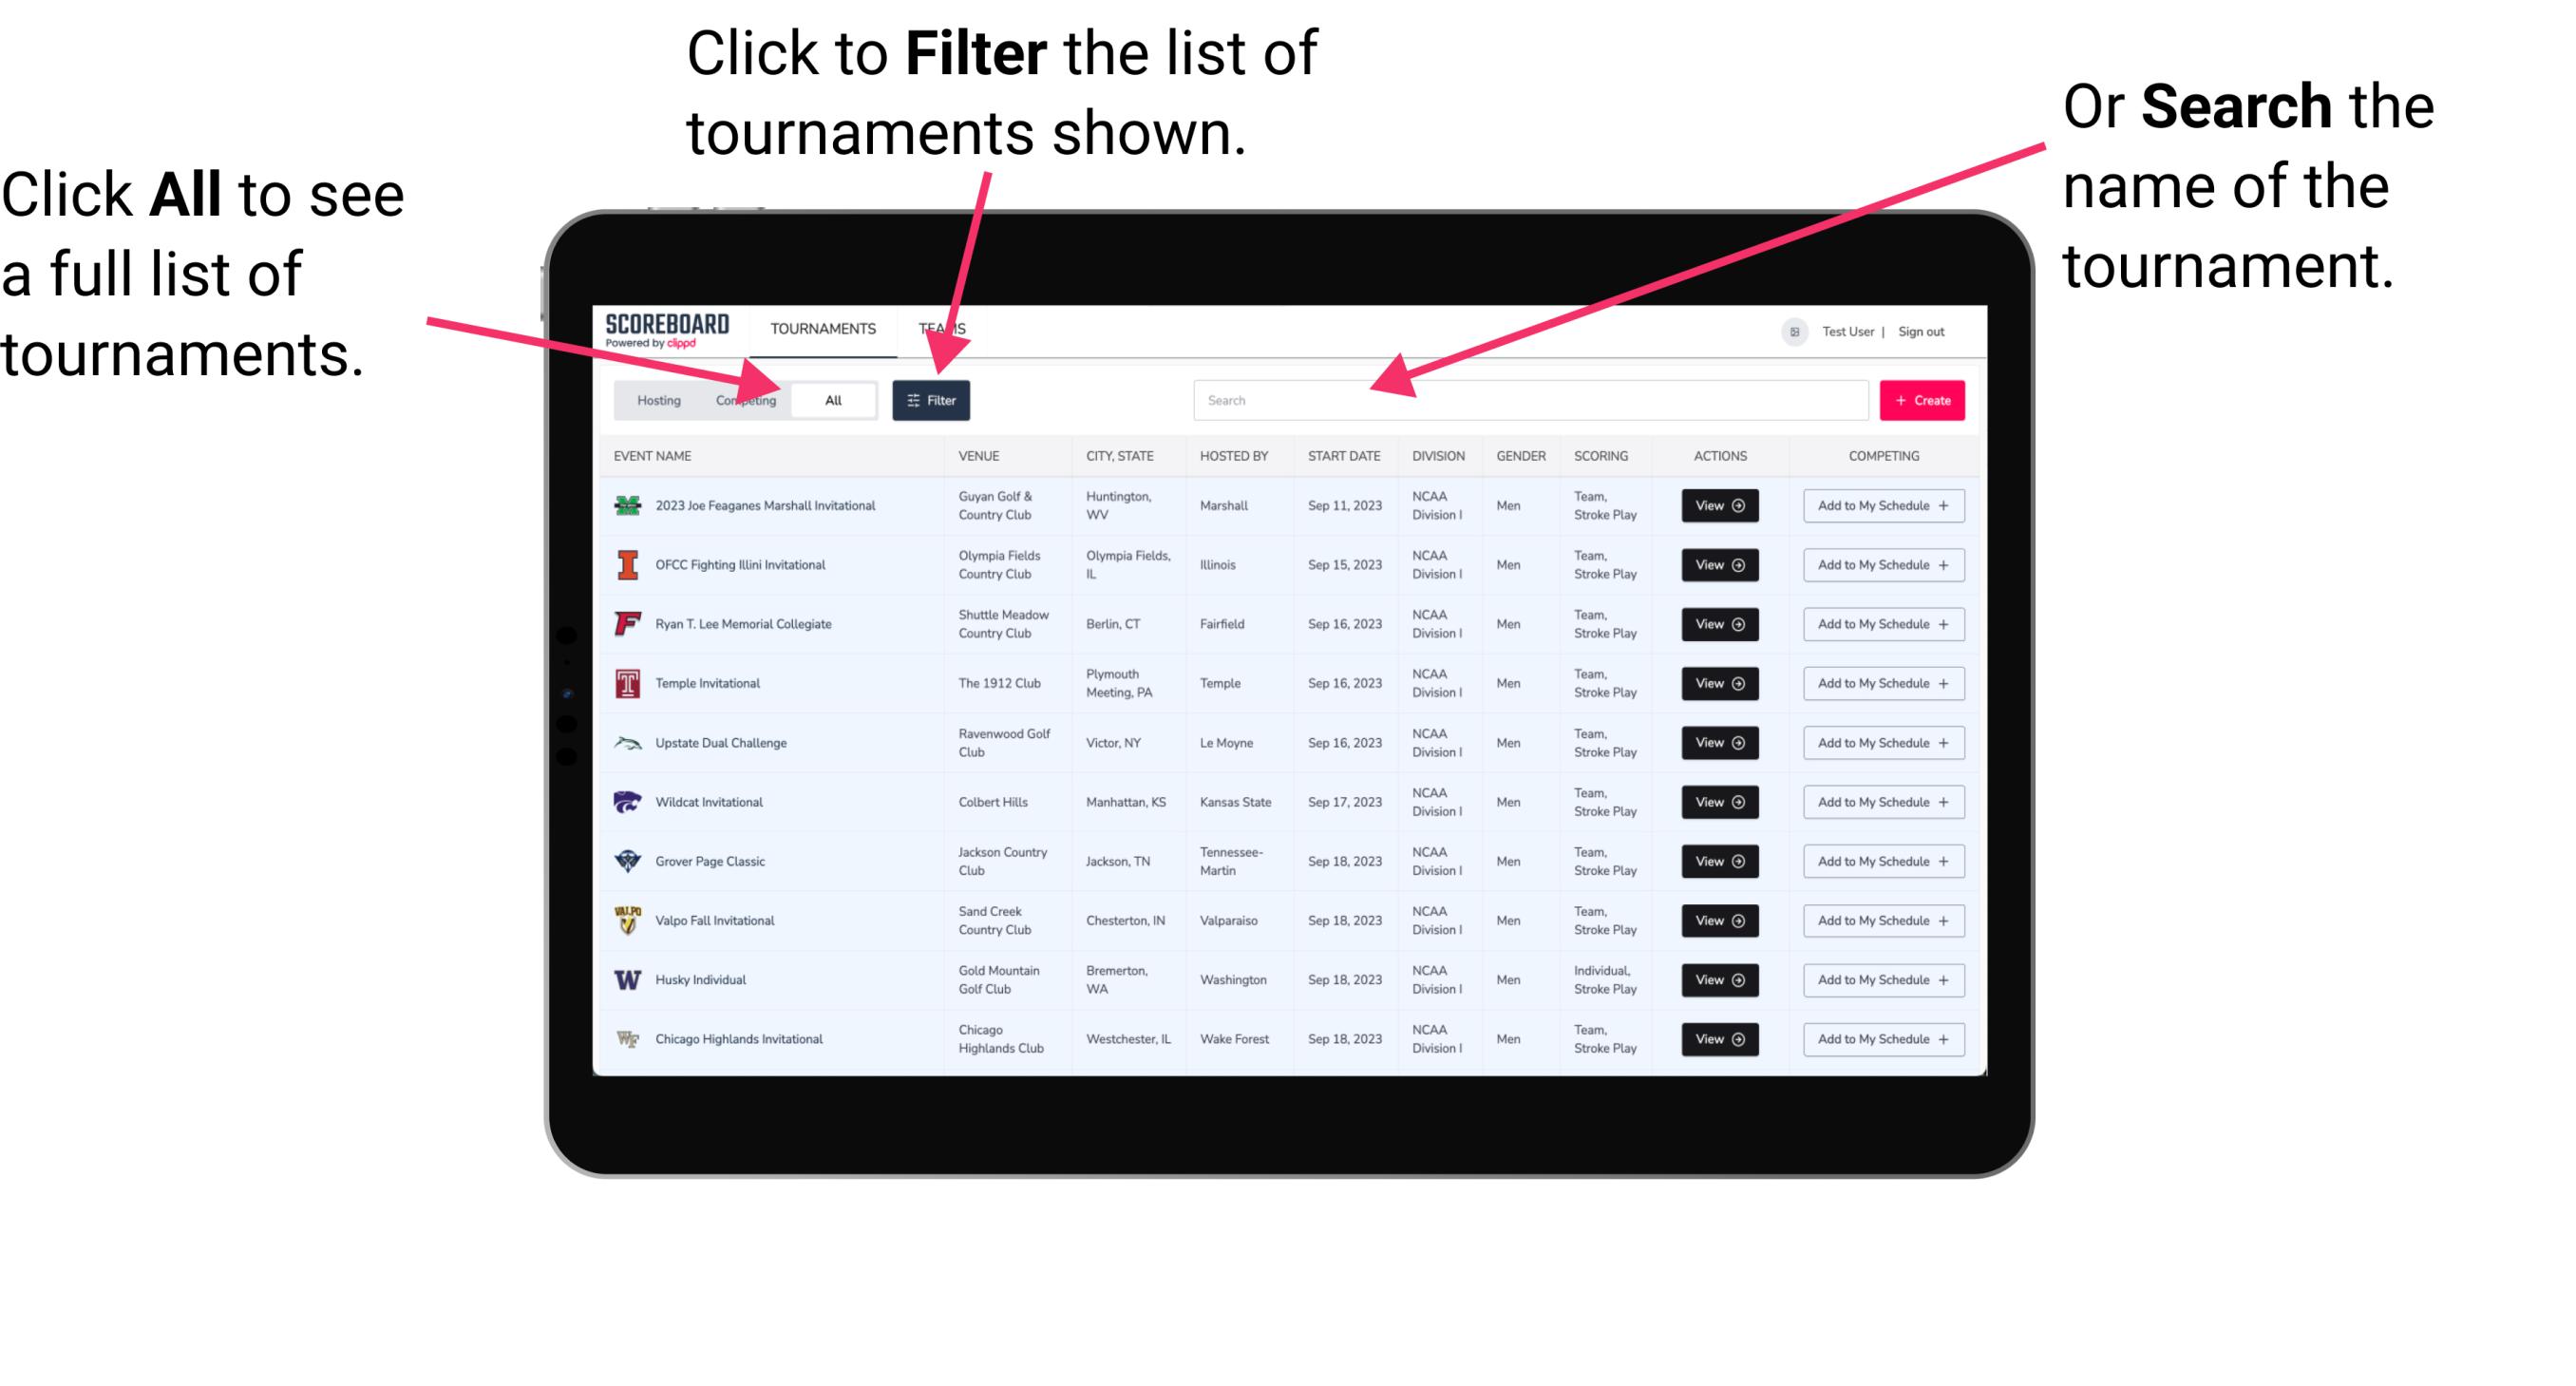Click the Wake Forest team logo icon
Screen dimensions: 2576x1386
click(x=626, y=1039)
